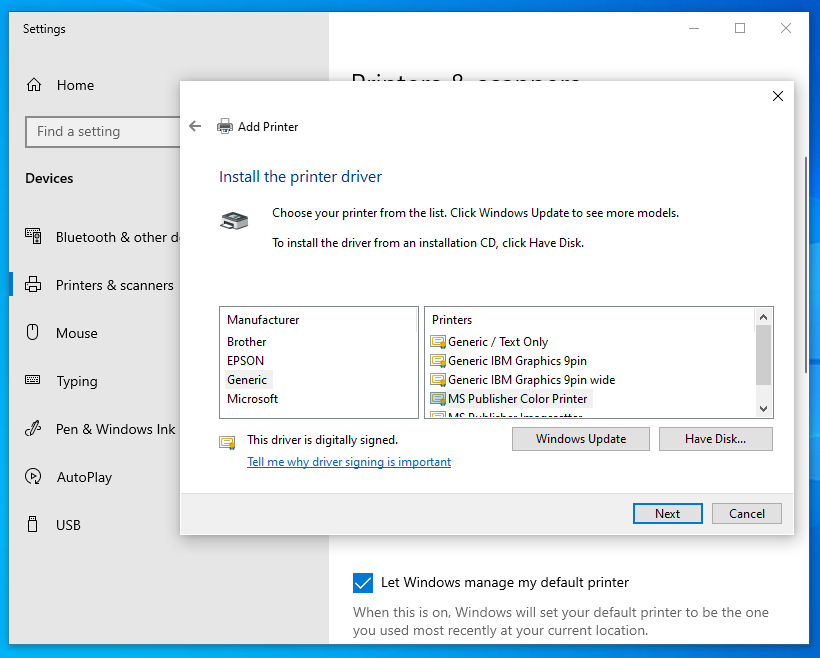This screenshot has width=820, height=658.
Task: Click the Have Disk... button
Action: pyautogui.click(x=715, y=439)
